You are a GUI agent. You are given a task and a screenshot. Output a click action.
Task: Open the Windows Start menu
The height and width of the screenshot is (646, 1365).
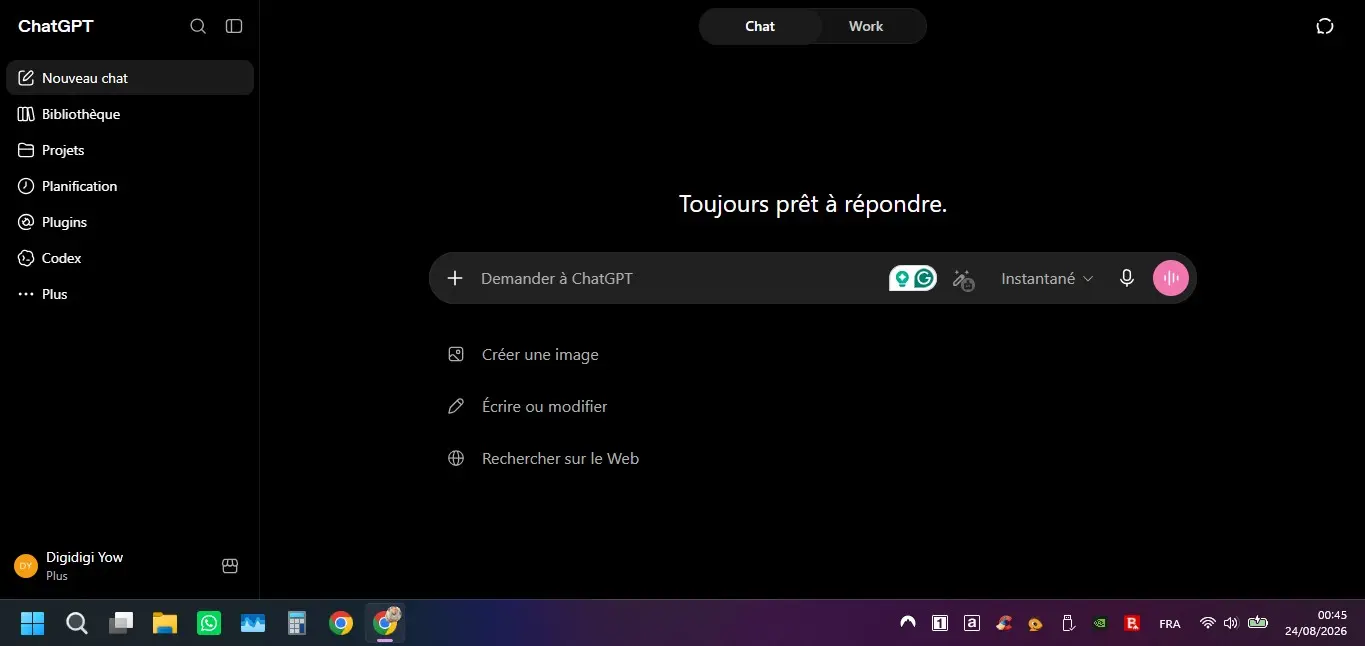[x=32, y=623]
